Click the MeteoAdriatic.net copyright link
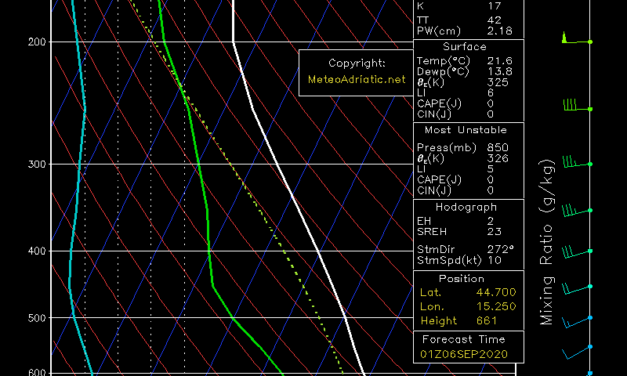The image size is (627, 376). [356, 79]
